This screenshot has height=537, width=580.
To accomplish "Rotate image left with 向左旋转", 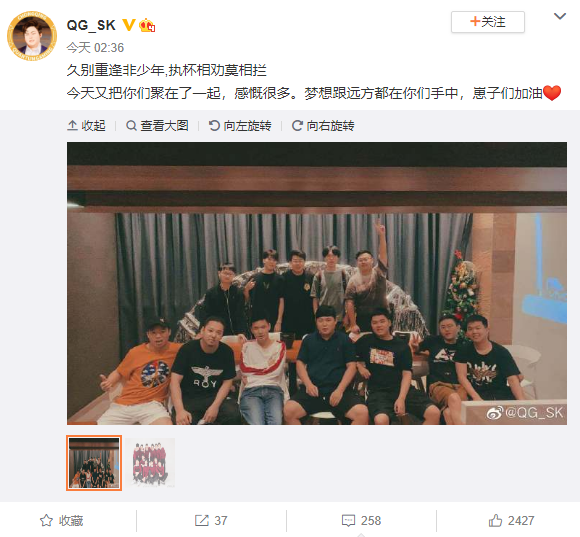I will (x=240, y=126).
